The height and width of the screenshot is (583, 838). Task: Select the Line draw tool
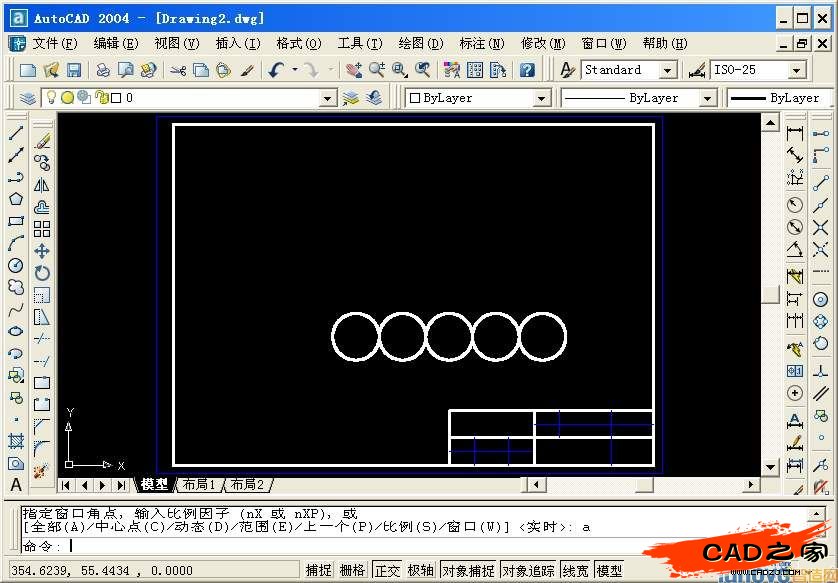16,133
